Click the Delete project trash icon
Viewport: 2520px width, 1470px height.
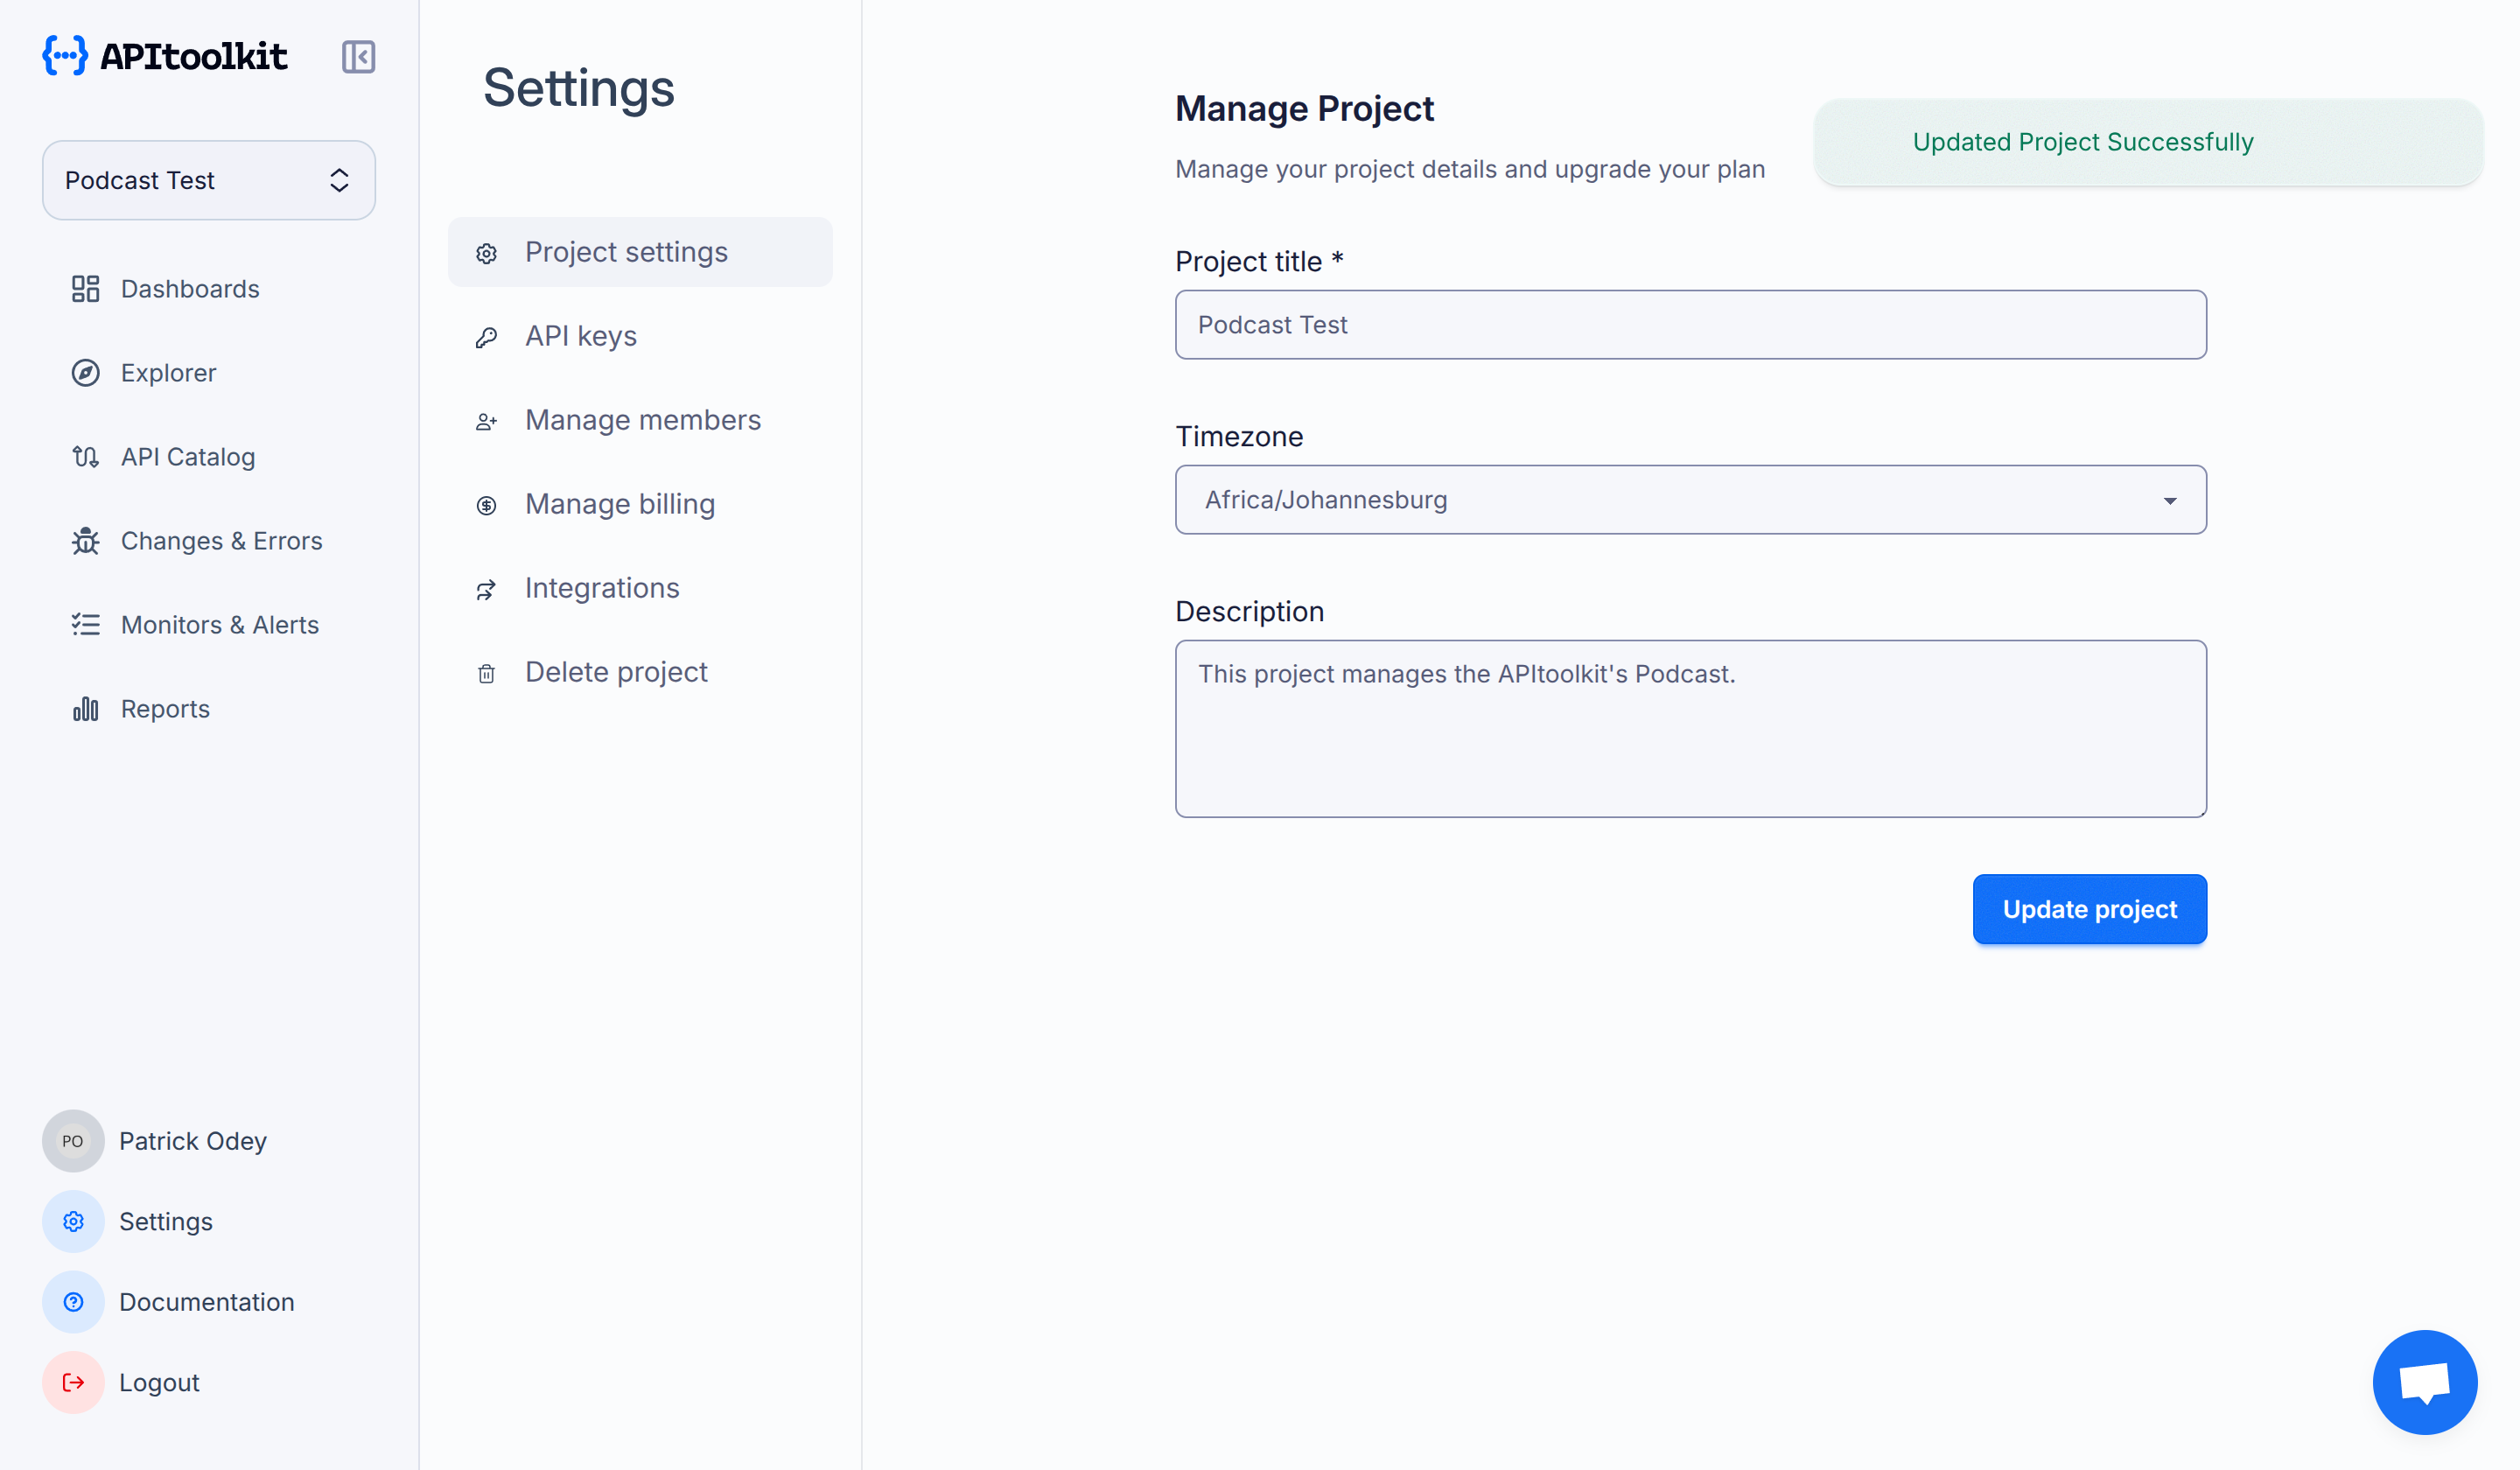(x=487, y=673)
